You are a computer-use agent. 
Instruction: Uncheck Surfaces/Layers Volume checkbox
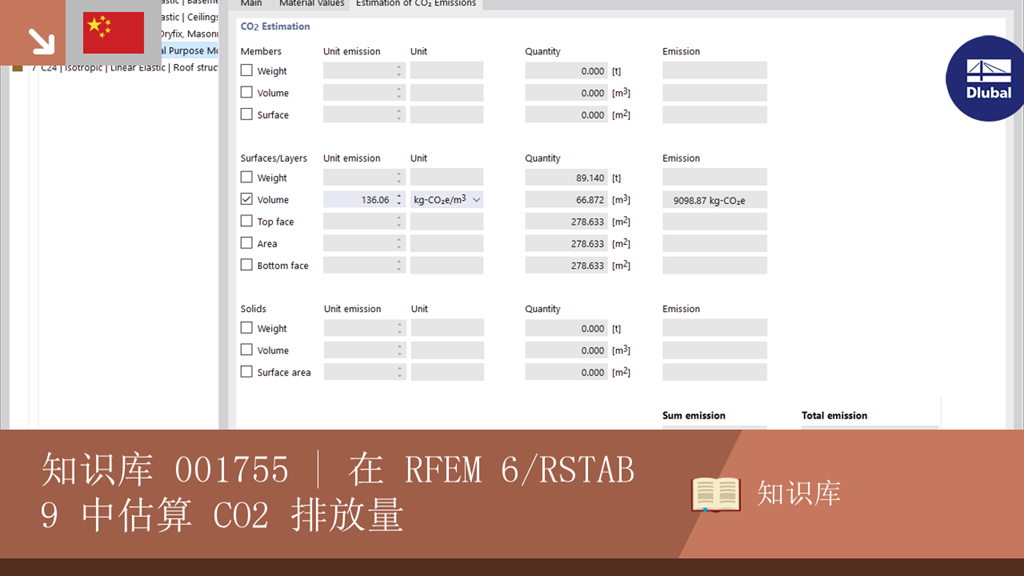point(246,199)
